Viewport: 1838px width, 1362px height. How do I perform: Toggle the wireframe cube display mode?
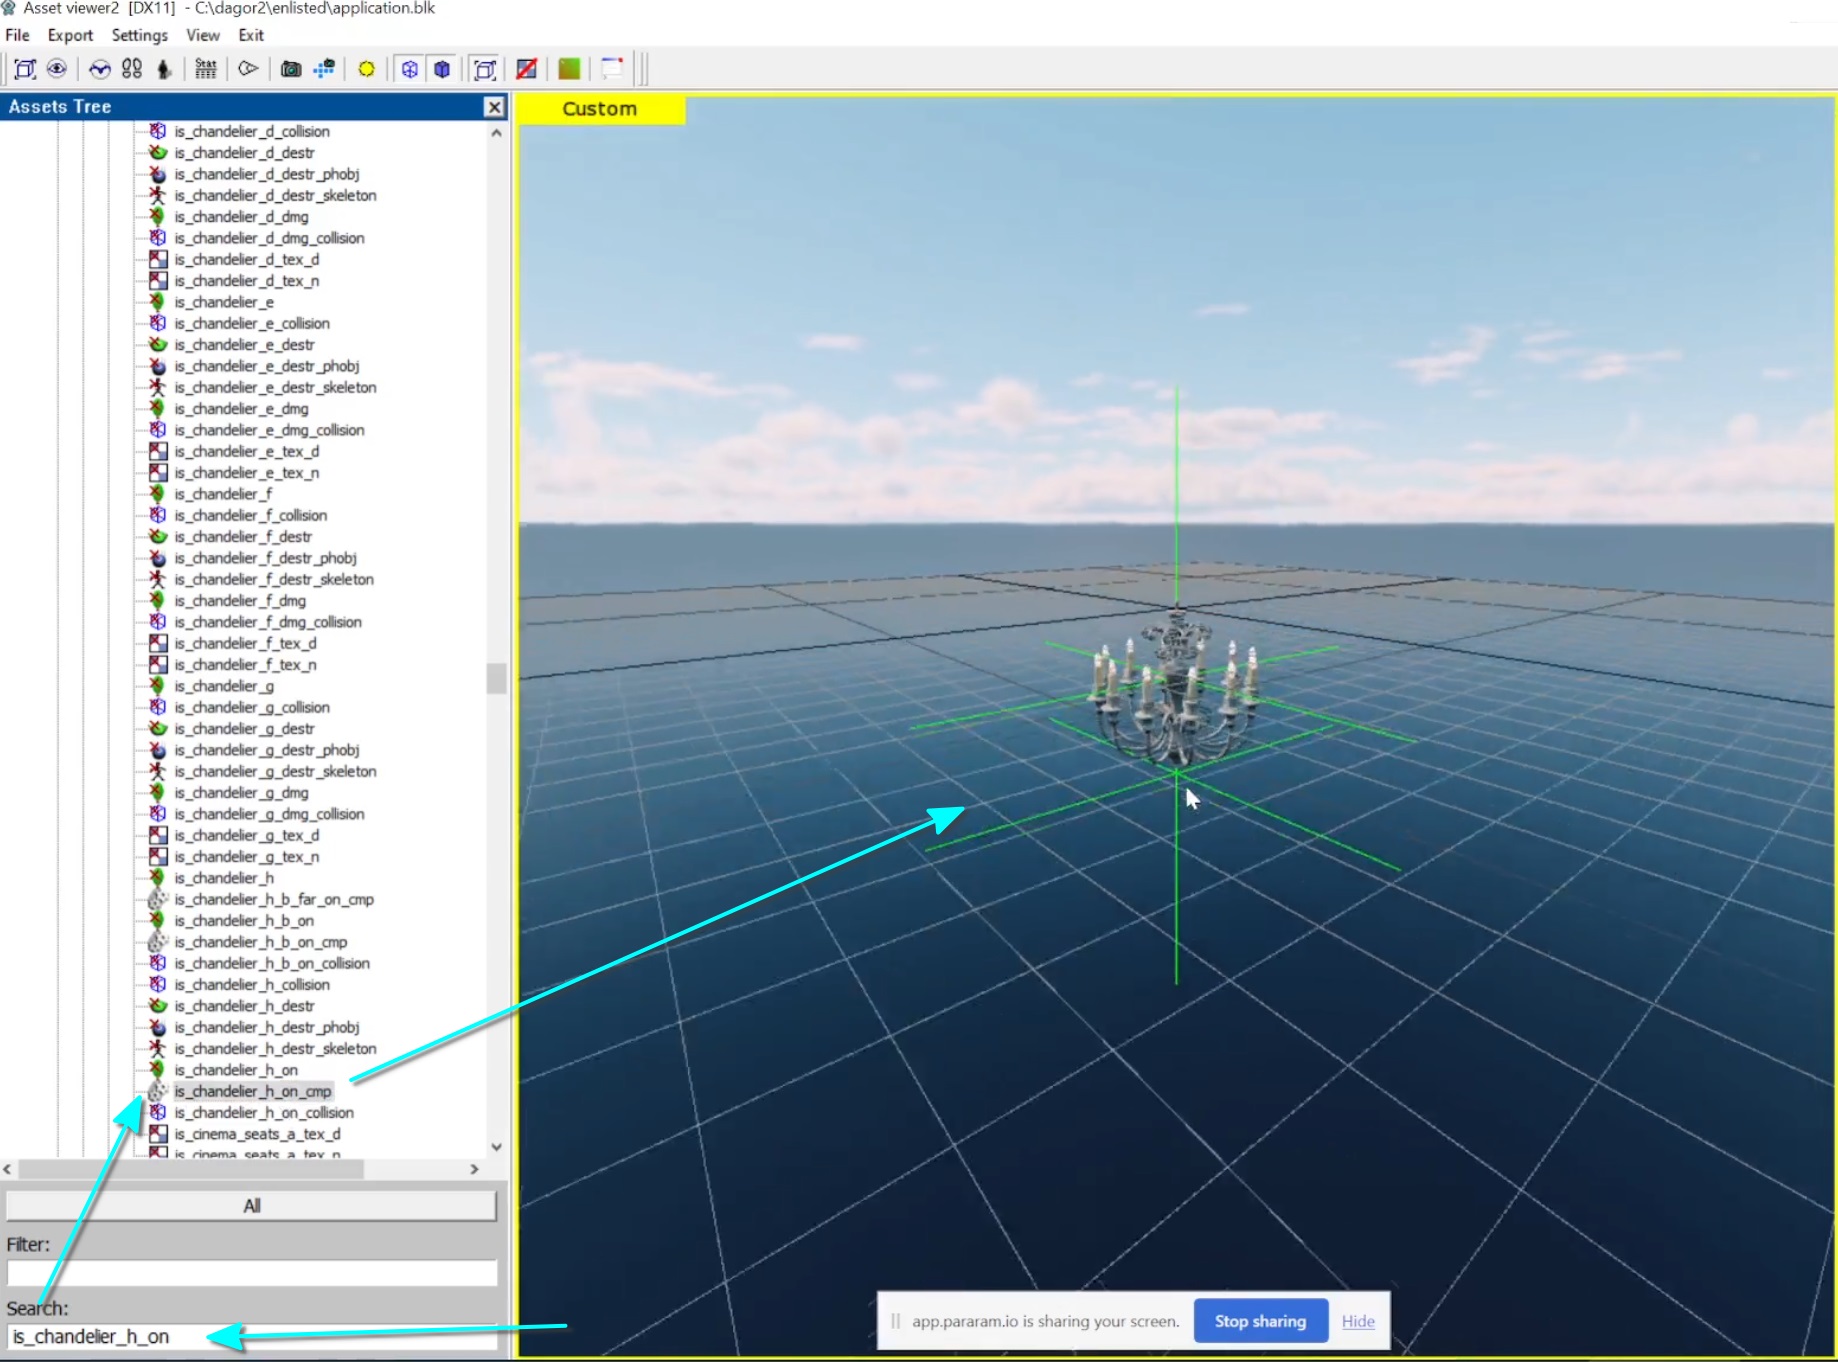(x=409, y=69)
